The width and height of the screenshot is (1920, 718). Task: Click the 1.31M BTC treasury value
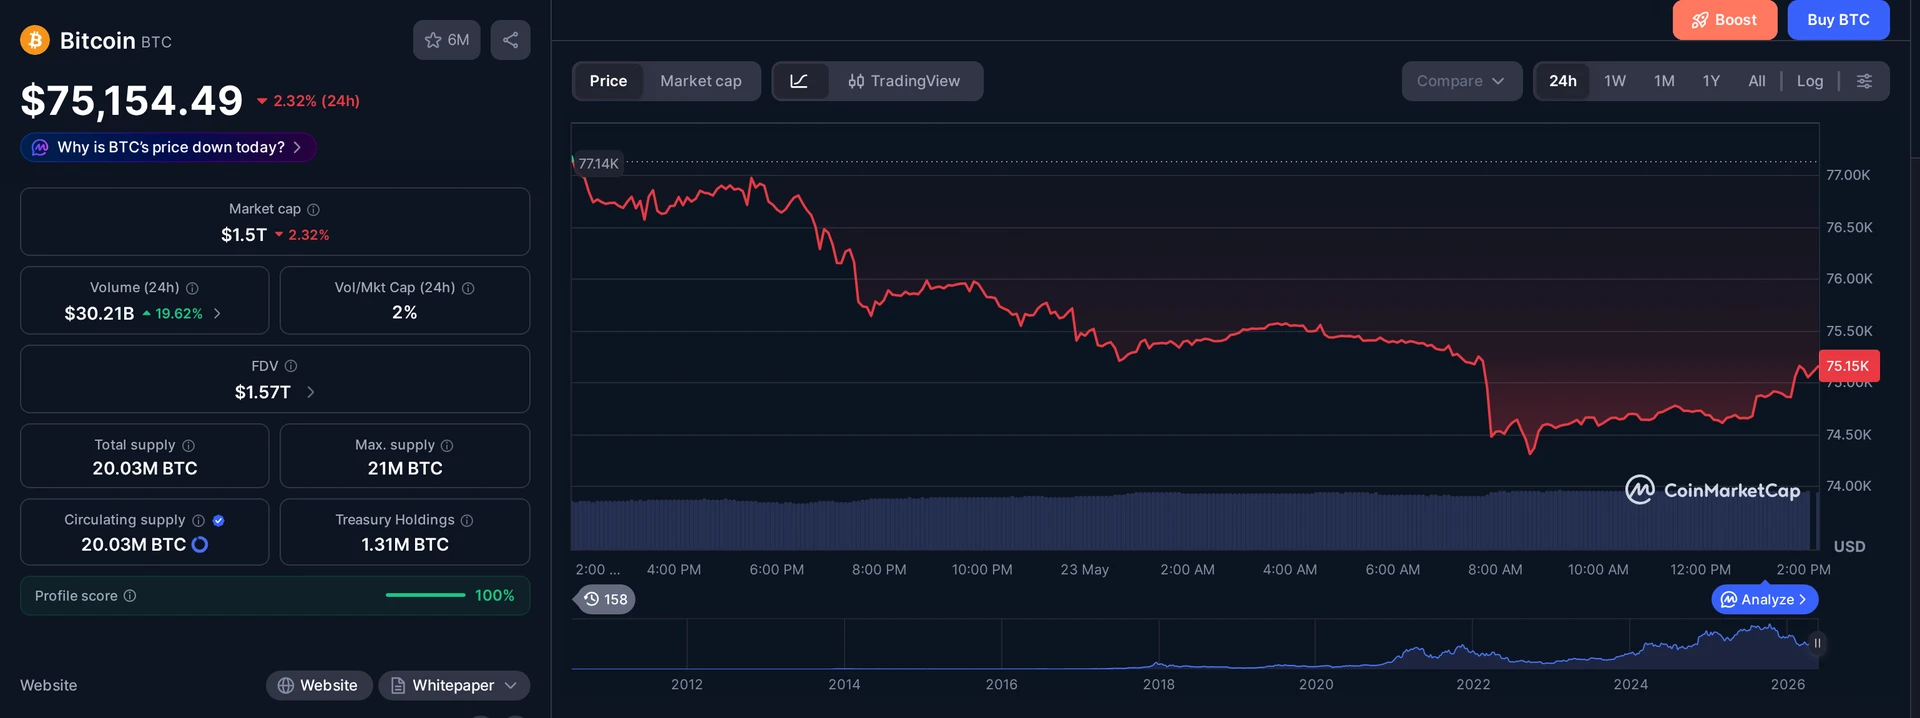coord(405,545)
